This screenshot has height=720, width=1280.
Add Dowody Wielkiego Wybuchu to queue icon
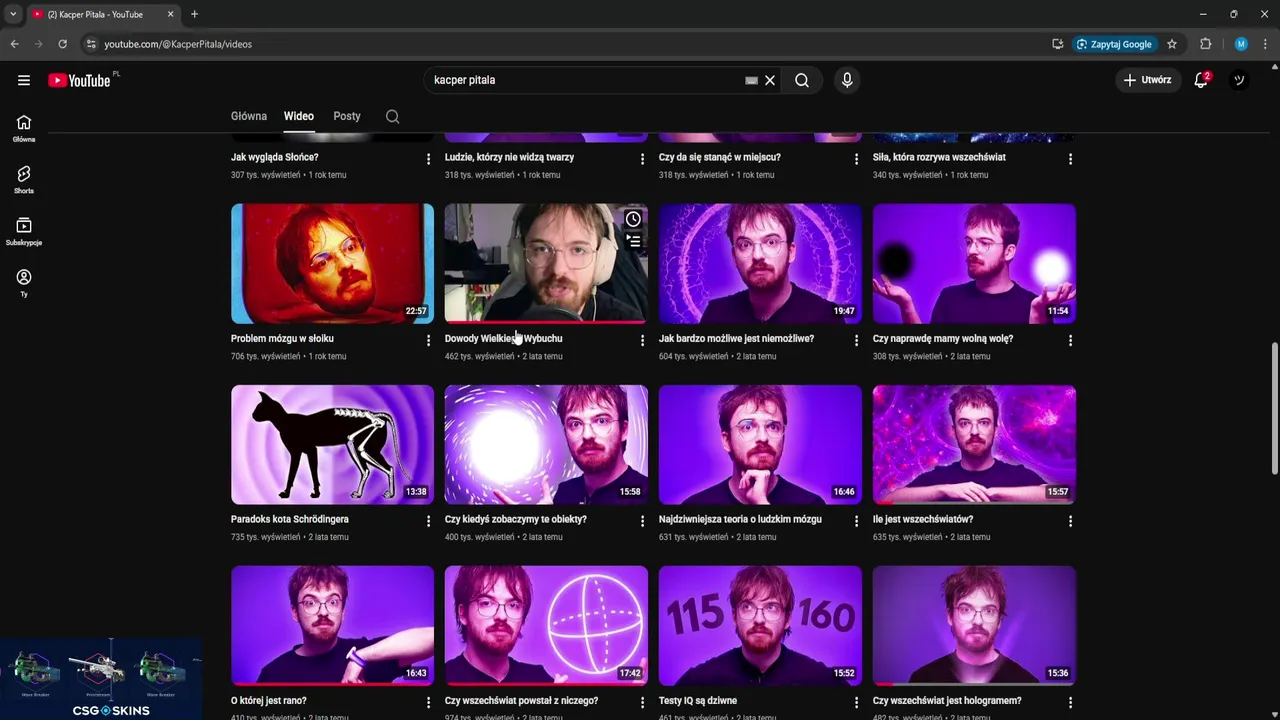pyautogui.click(x=633, y=241)
